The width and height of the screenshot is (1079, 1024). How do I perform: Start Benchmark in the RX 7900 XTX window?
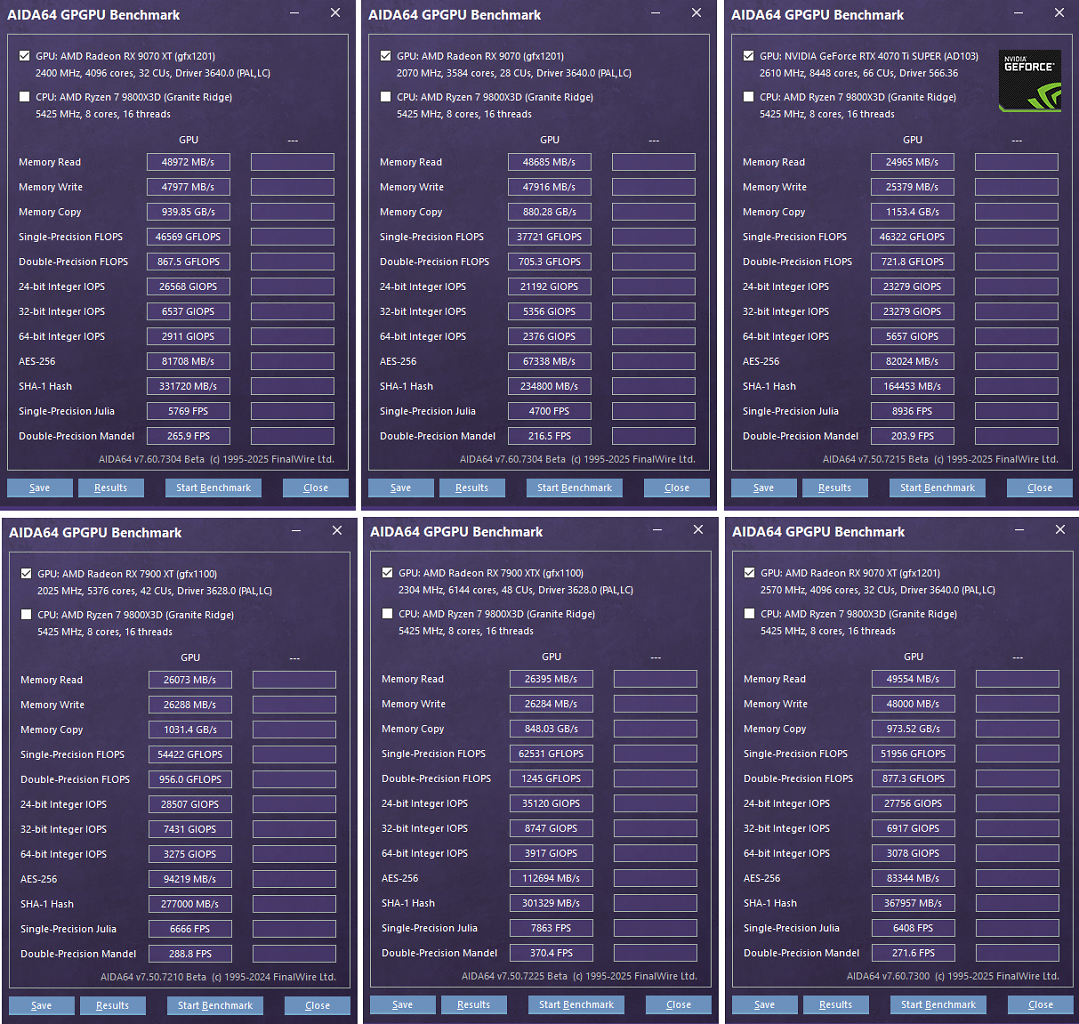point(577,1005)
